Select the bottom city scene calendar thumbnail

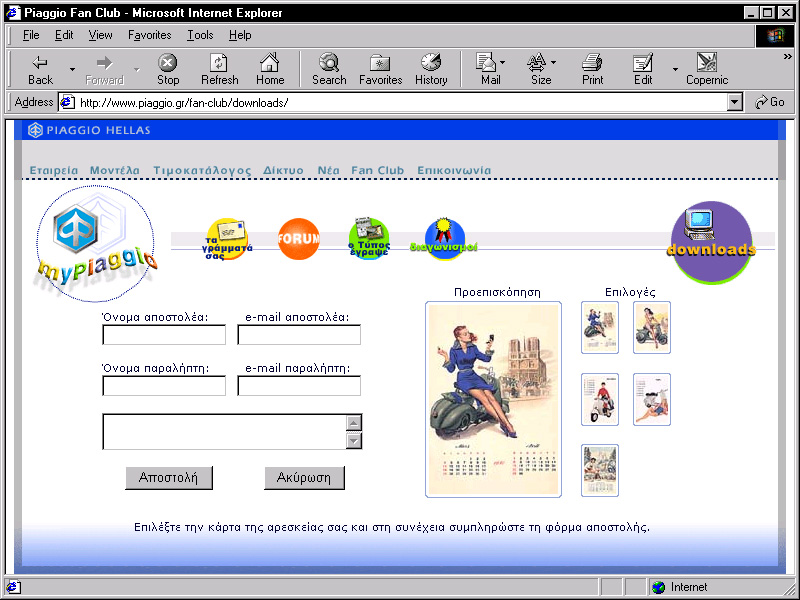(600, 470)
